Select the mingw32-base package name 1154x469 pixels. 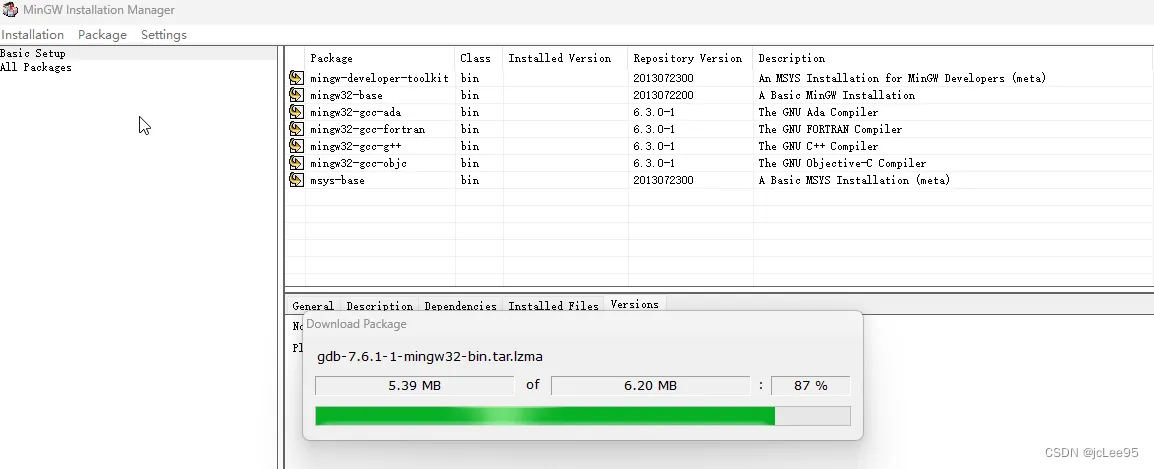coord(346,95)
